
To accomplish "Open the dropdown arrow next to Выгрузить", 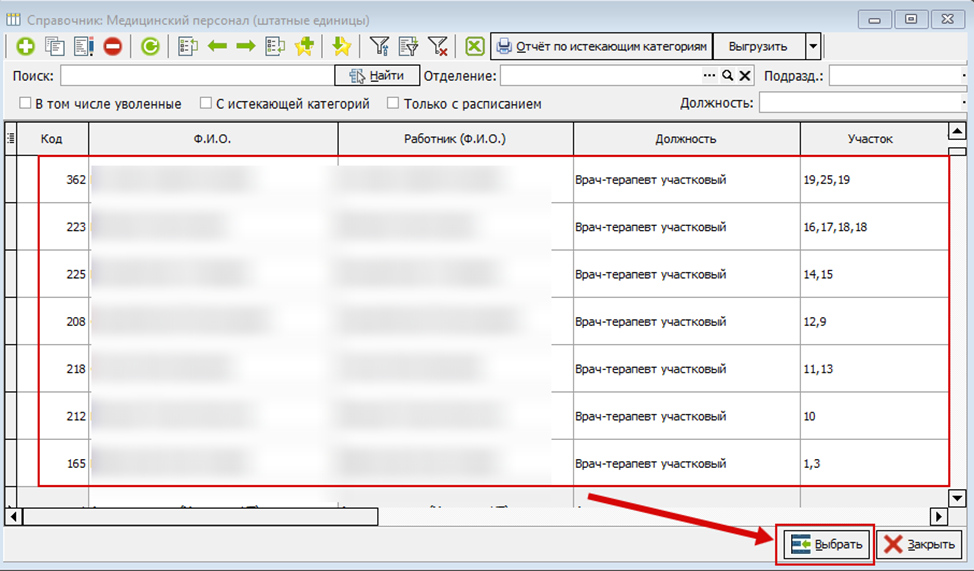I will coord(813,46).
